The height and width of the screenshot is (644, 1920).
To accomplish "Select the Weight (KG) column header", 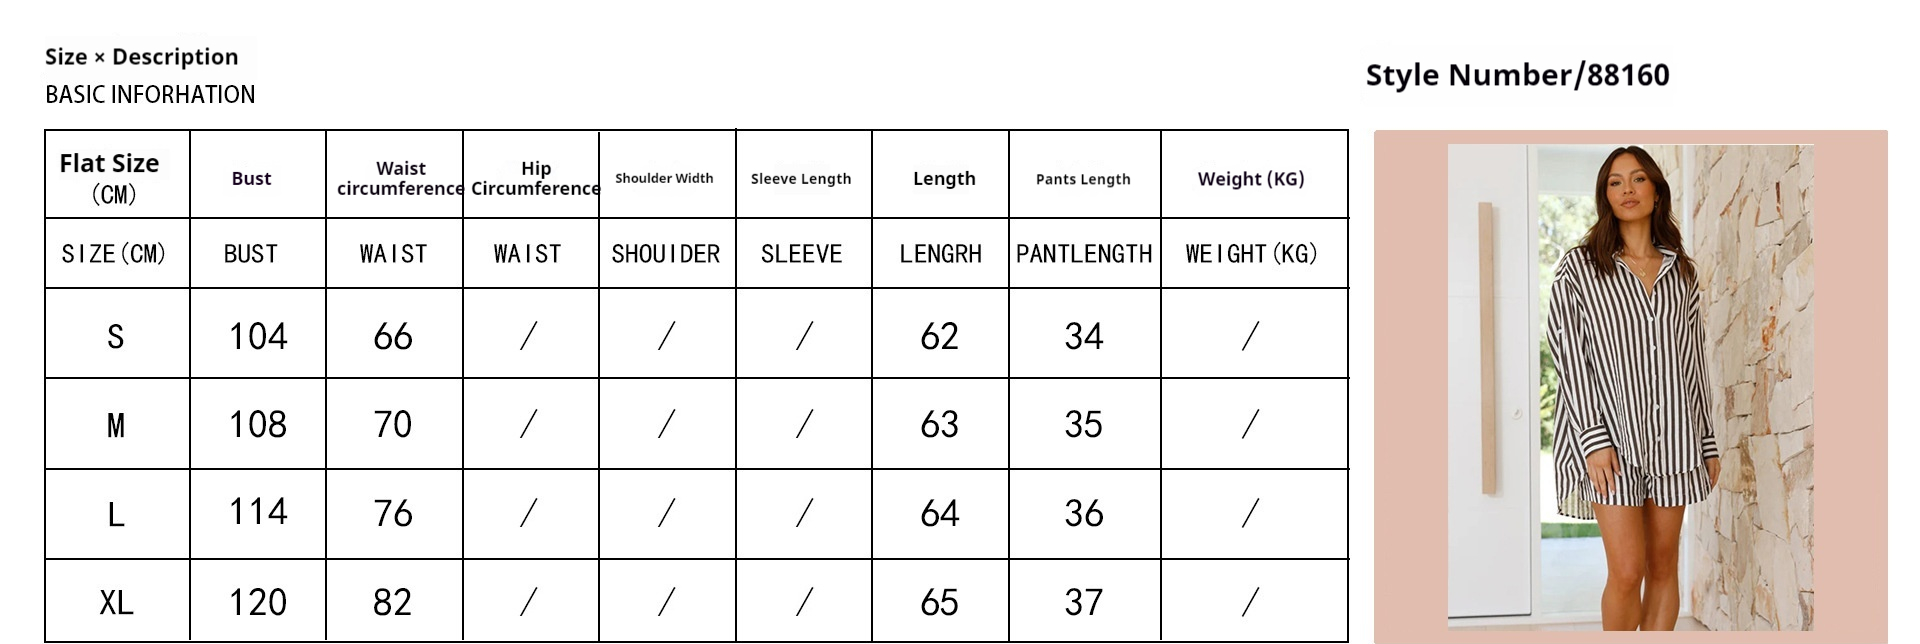I will tap(1251, 179).
